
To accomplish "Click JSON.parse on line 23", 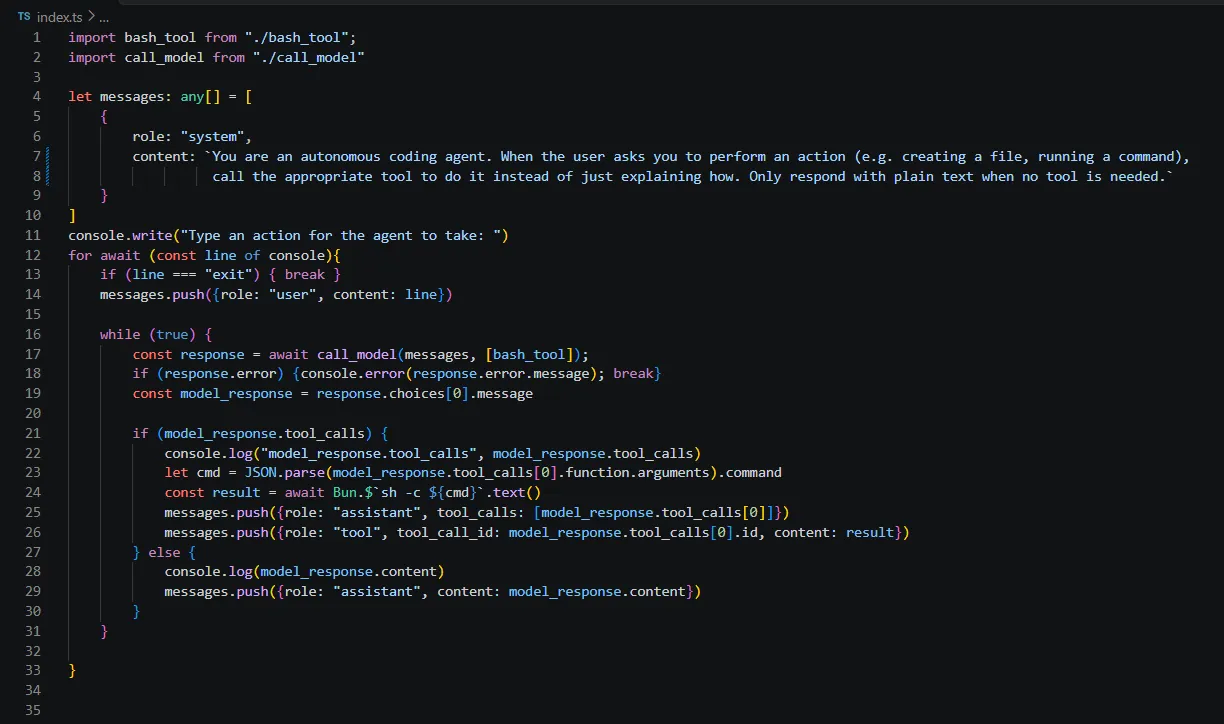I will point(284,472).
